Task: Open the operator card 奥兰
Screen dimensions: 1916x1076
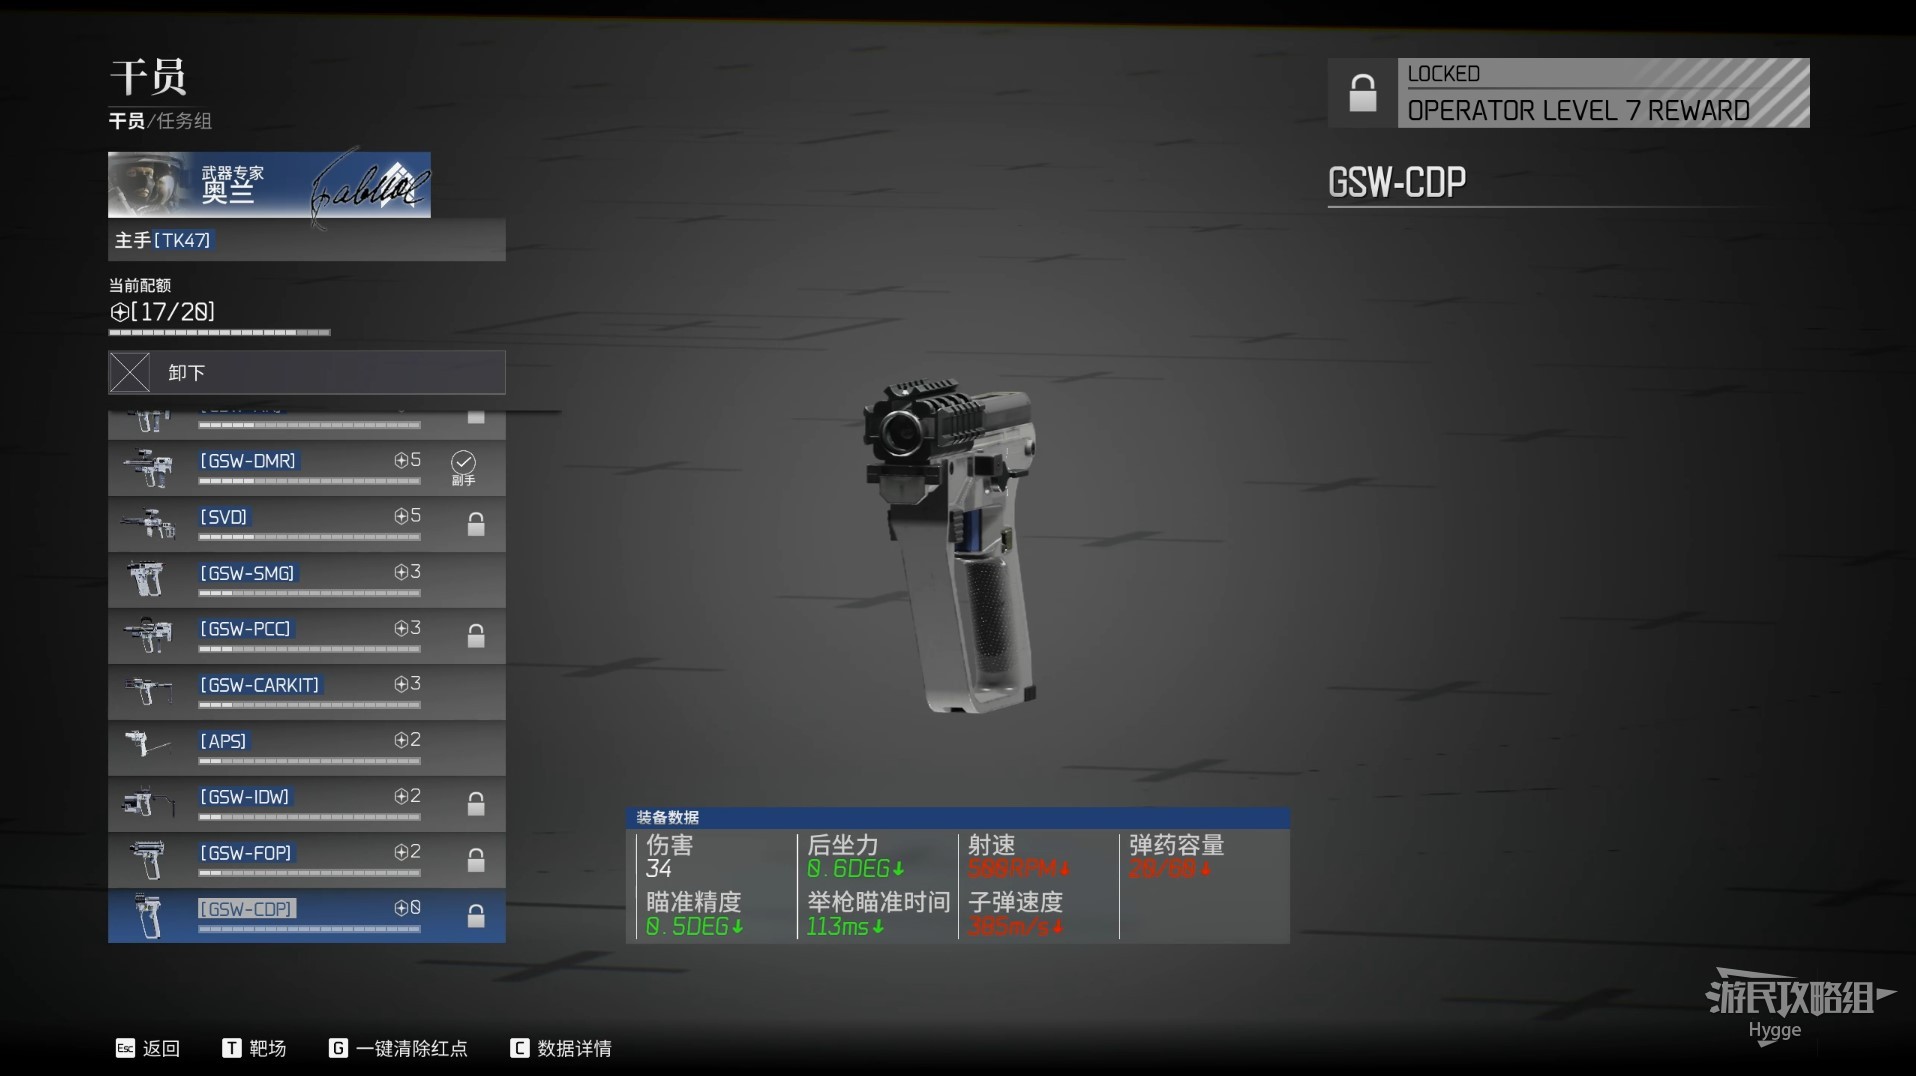Action: pyautogui.click(x=269, y=185)
